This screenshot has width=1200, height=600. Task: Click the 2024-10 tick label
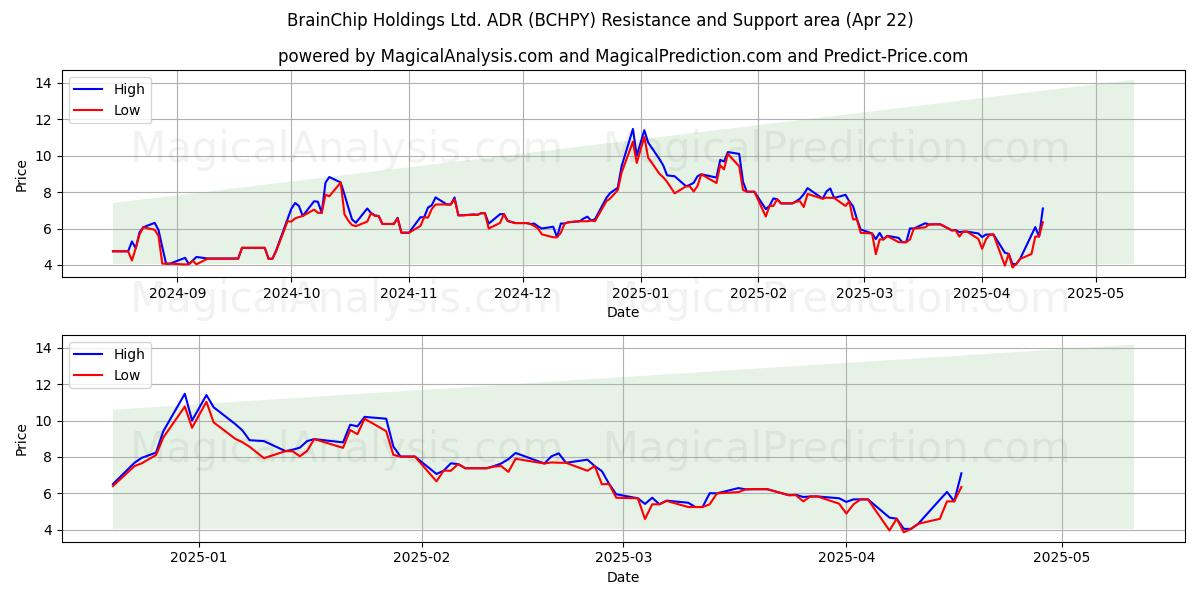pos(291,293)
